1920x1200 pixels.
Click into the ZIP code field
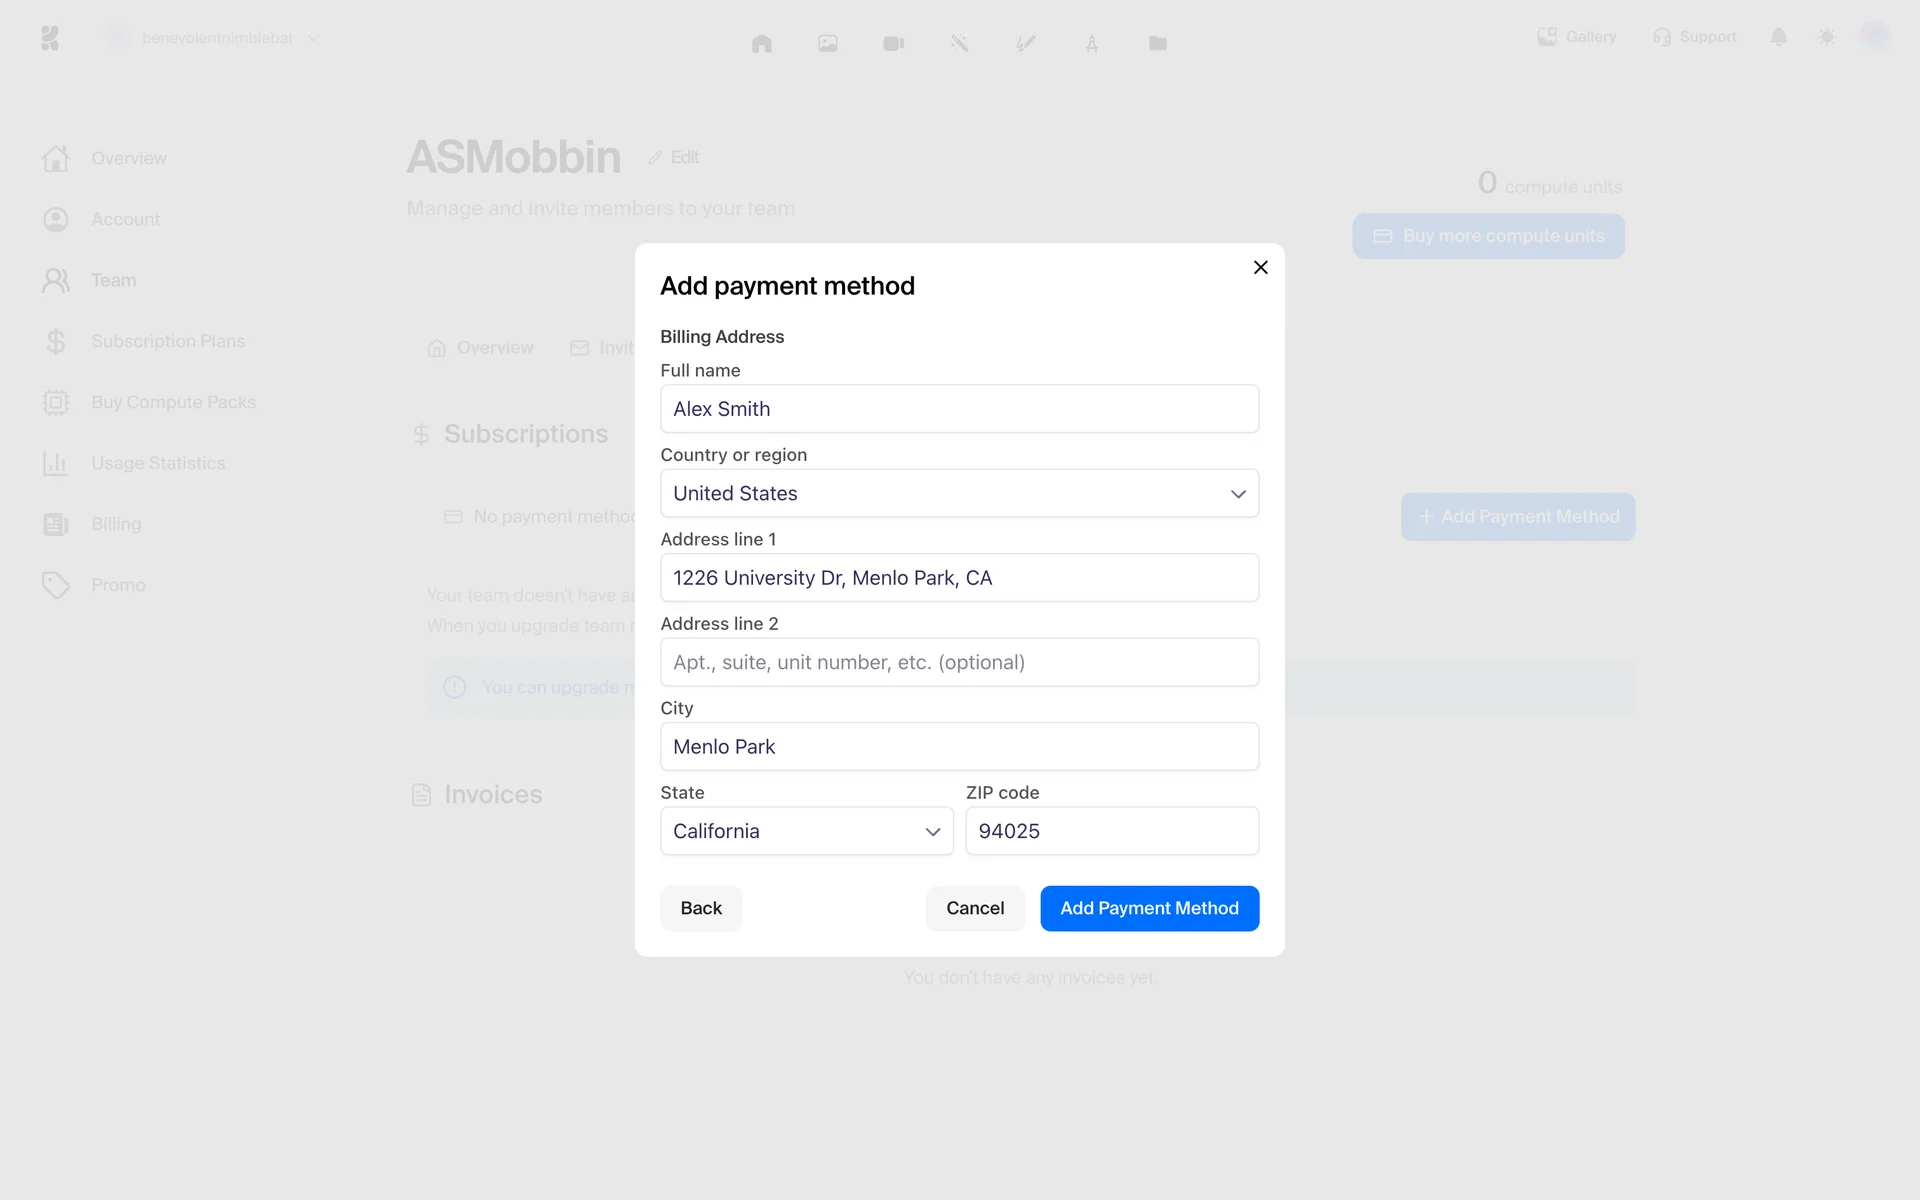(1111, 831)
